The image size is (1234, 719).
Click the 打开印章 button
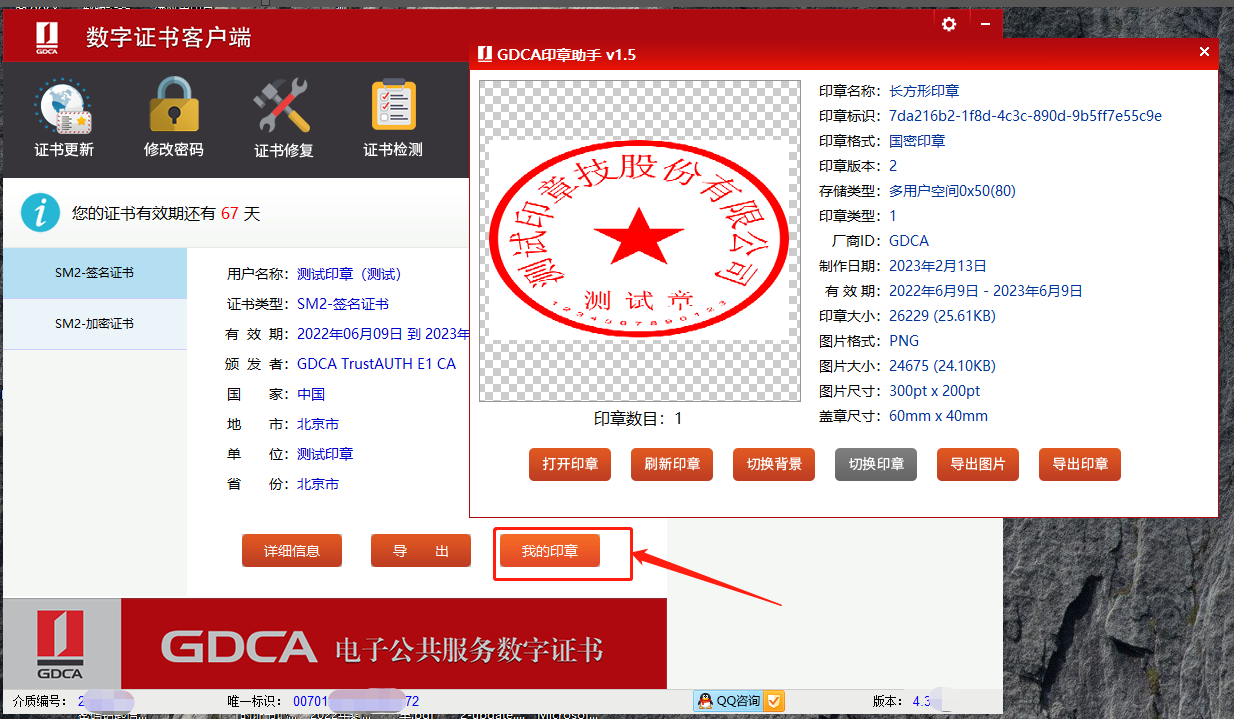(570, 464)
